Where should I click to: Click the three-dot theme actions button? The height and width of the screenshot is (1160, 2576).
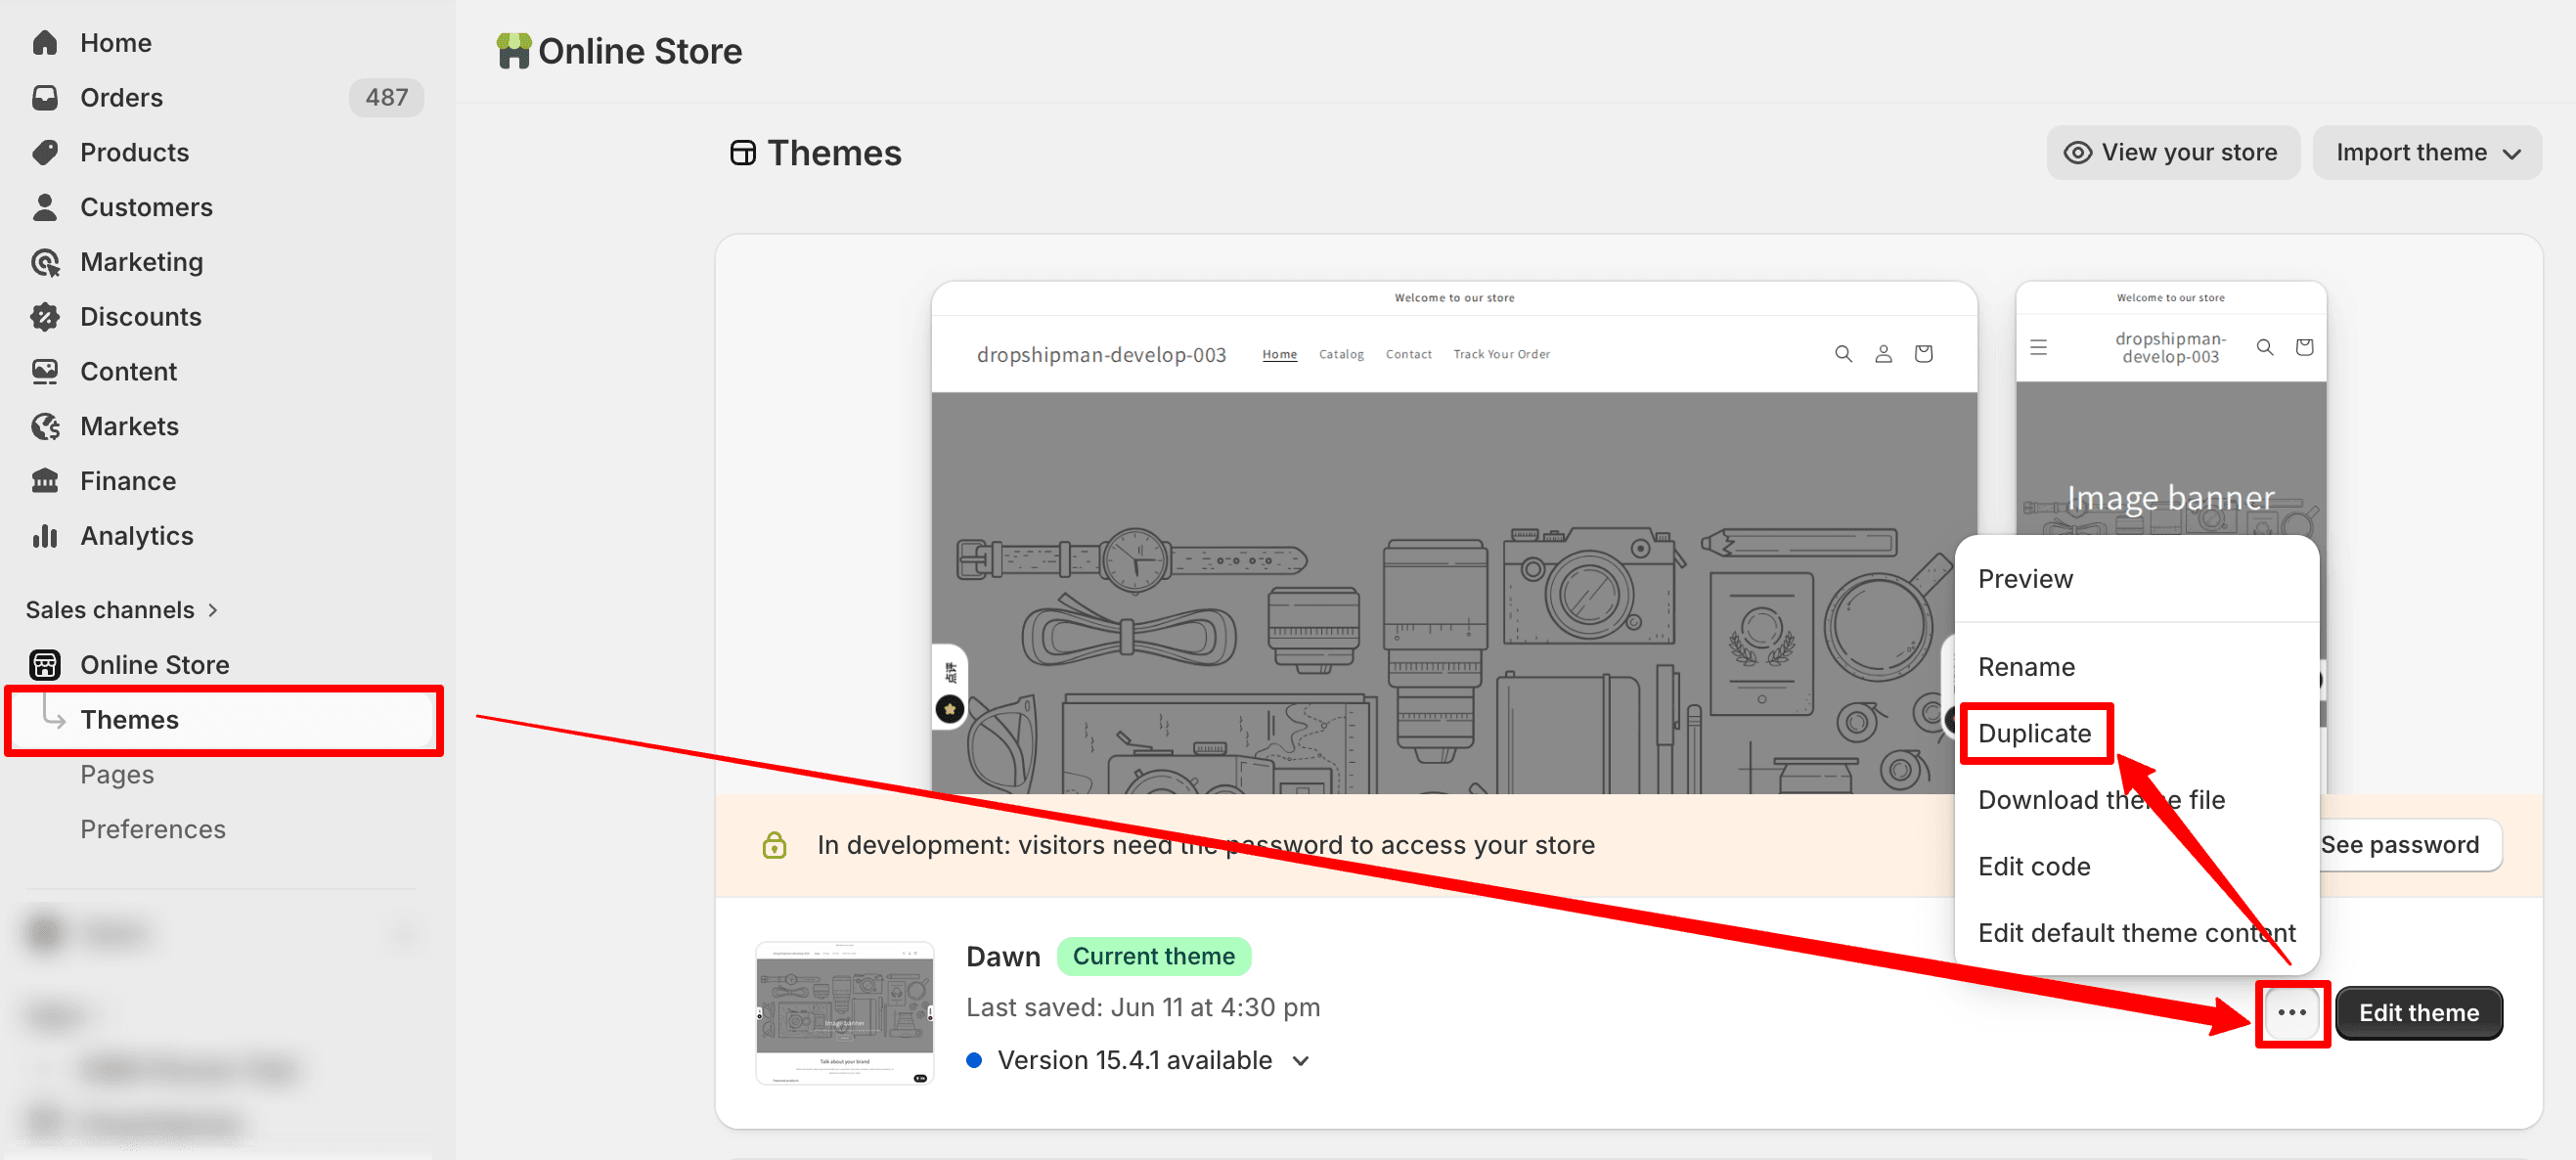click(2291, 1013)
